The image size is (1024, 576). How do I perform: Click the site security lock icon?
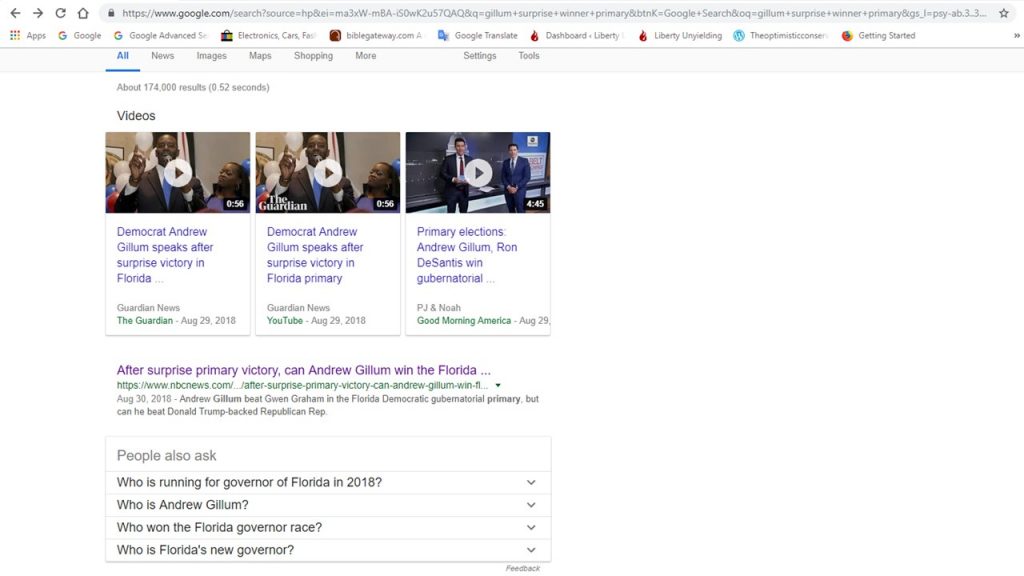(x=111, y=13)
